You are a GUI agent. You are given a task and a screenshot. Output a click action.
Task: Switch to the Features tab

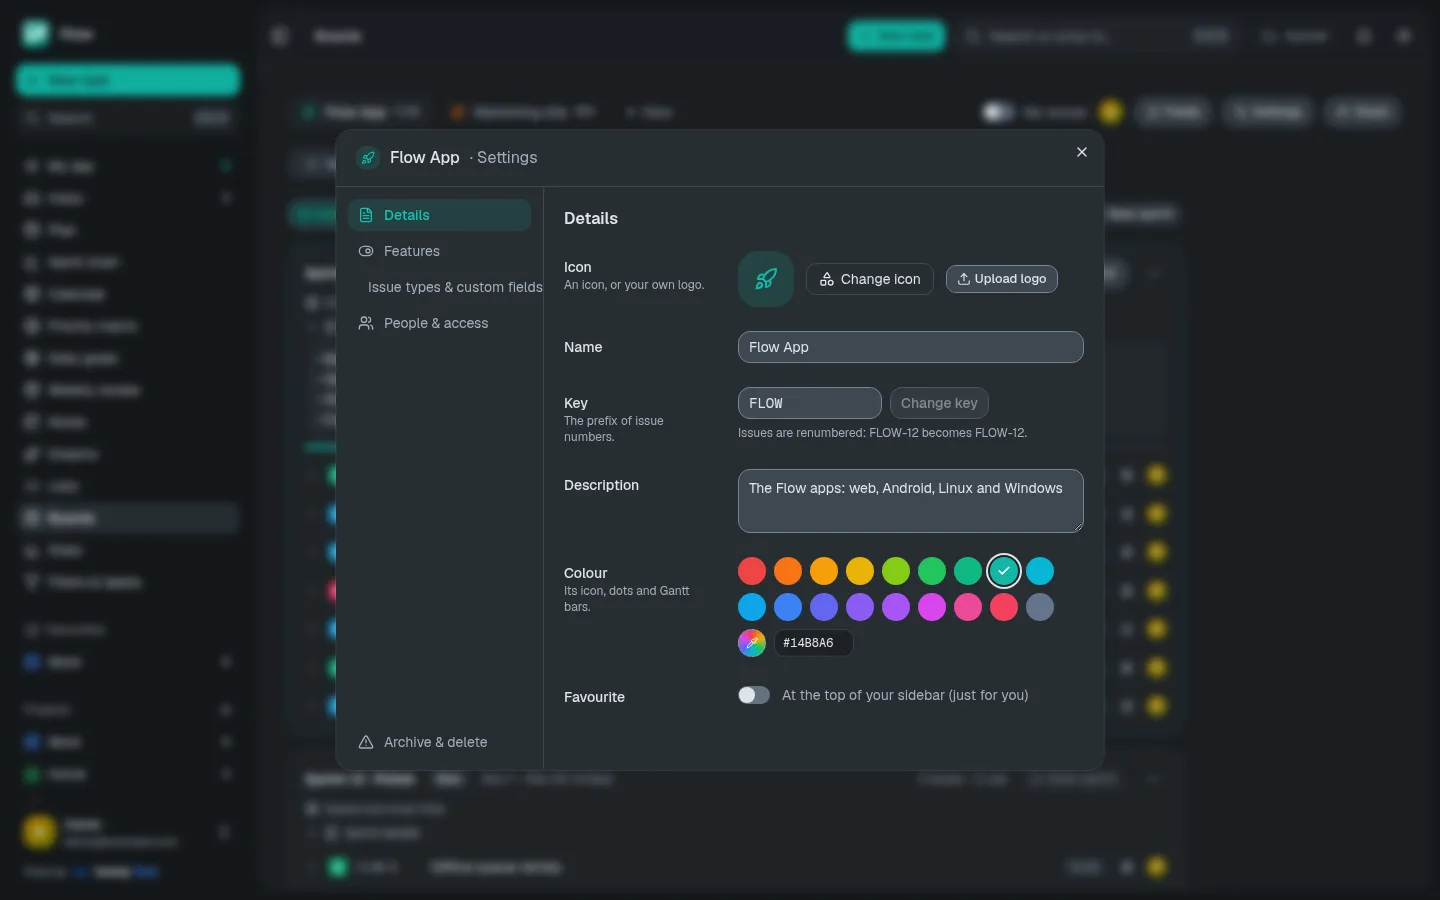click(x=439, y=251)
